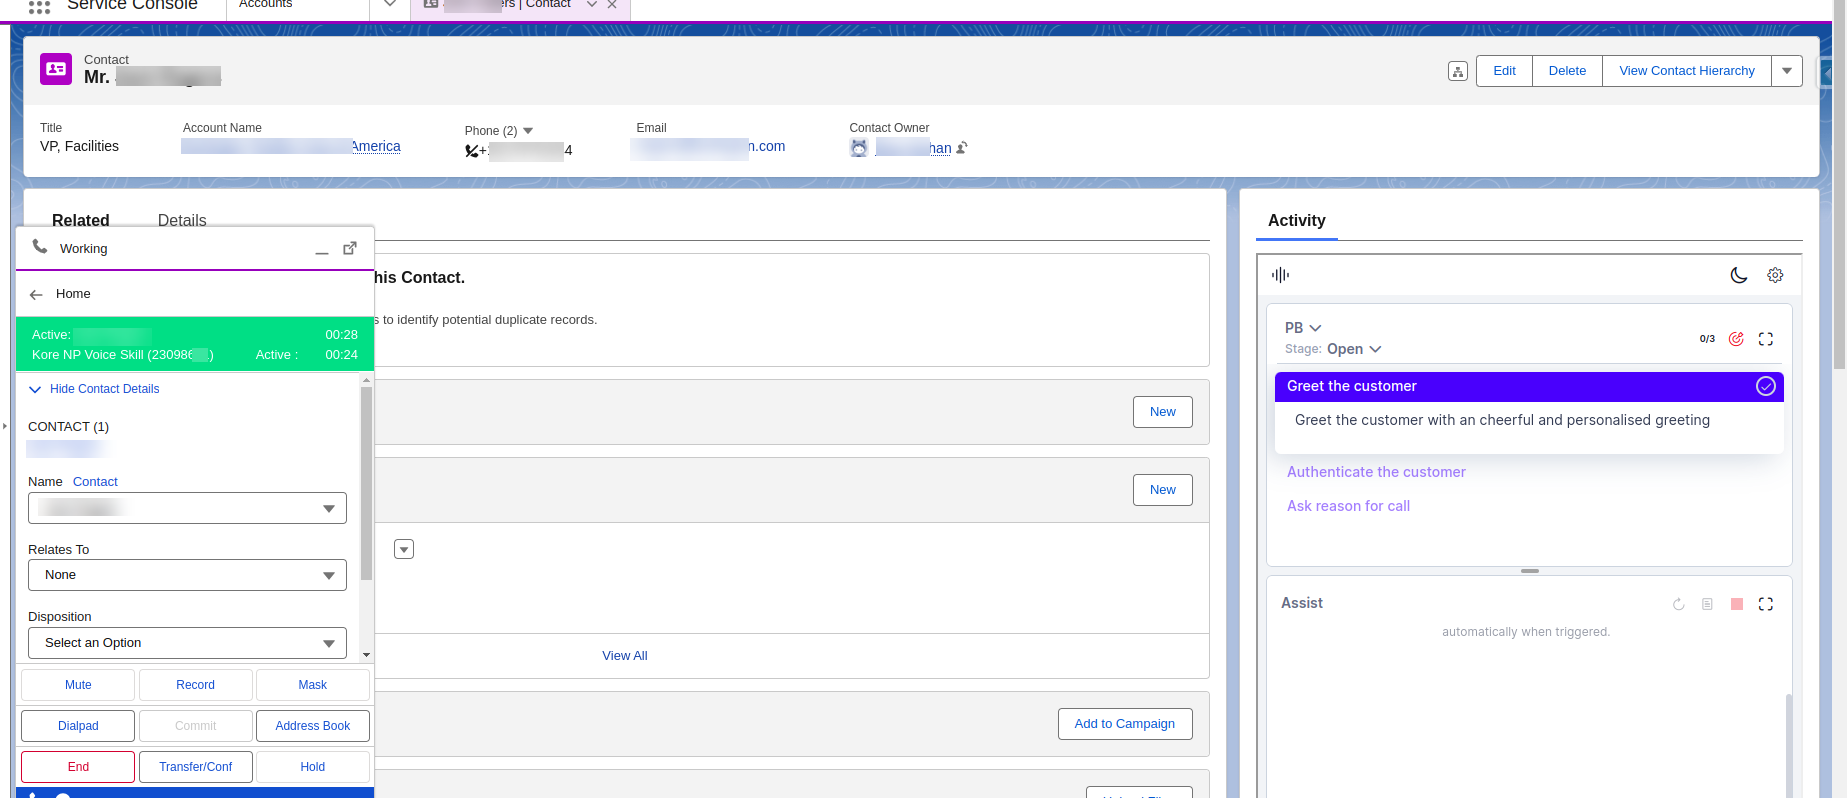Mark Greet the customer step complete
This screenshot has width=1847, height=798.
tap(1766, 386)
